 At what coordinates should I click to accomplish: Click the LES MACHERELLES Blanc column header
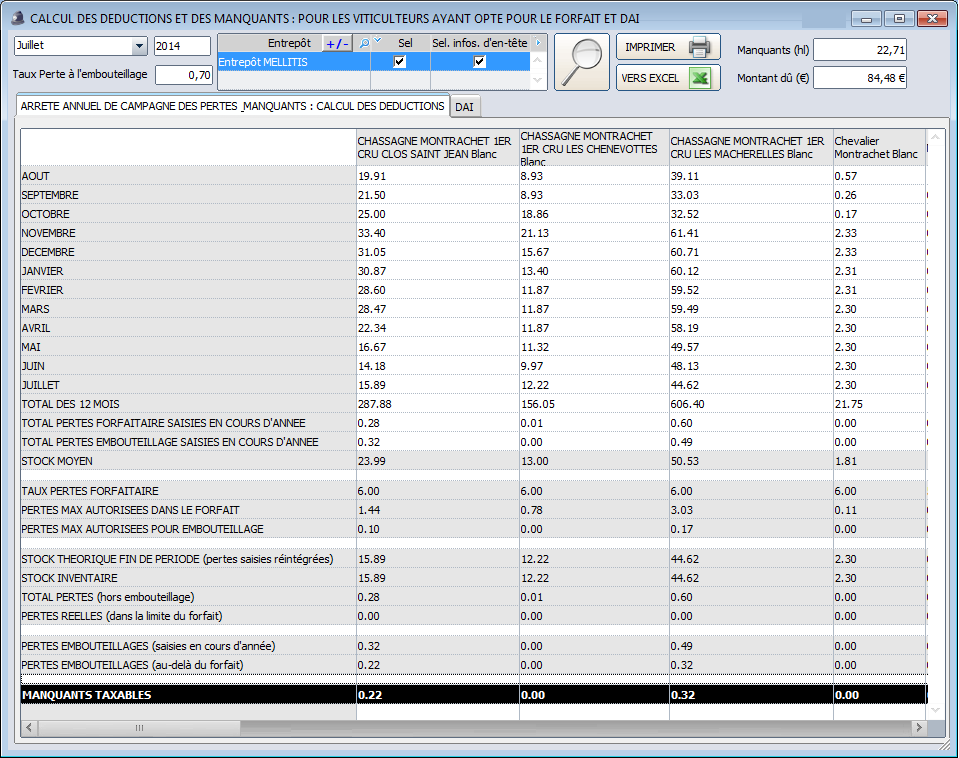[x=750, y=147]
